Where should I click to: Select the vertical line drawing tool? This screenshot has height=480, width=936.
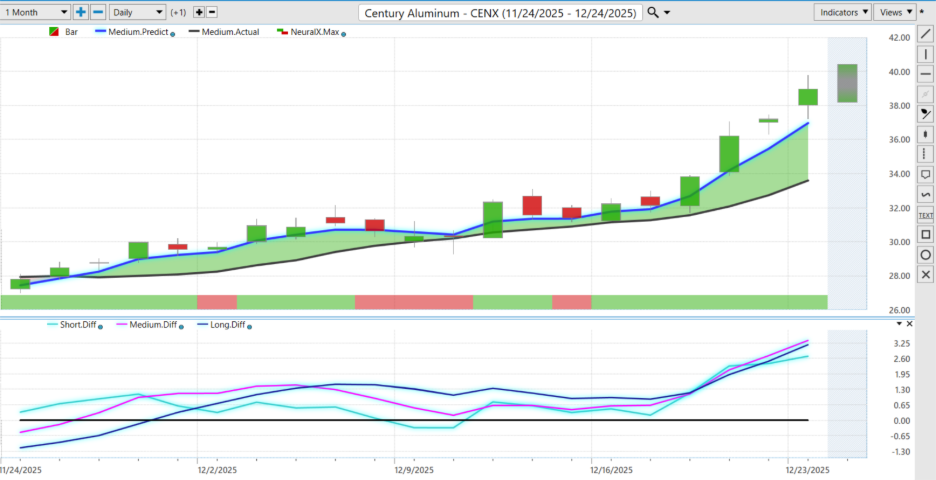coord(925,53)
